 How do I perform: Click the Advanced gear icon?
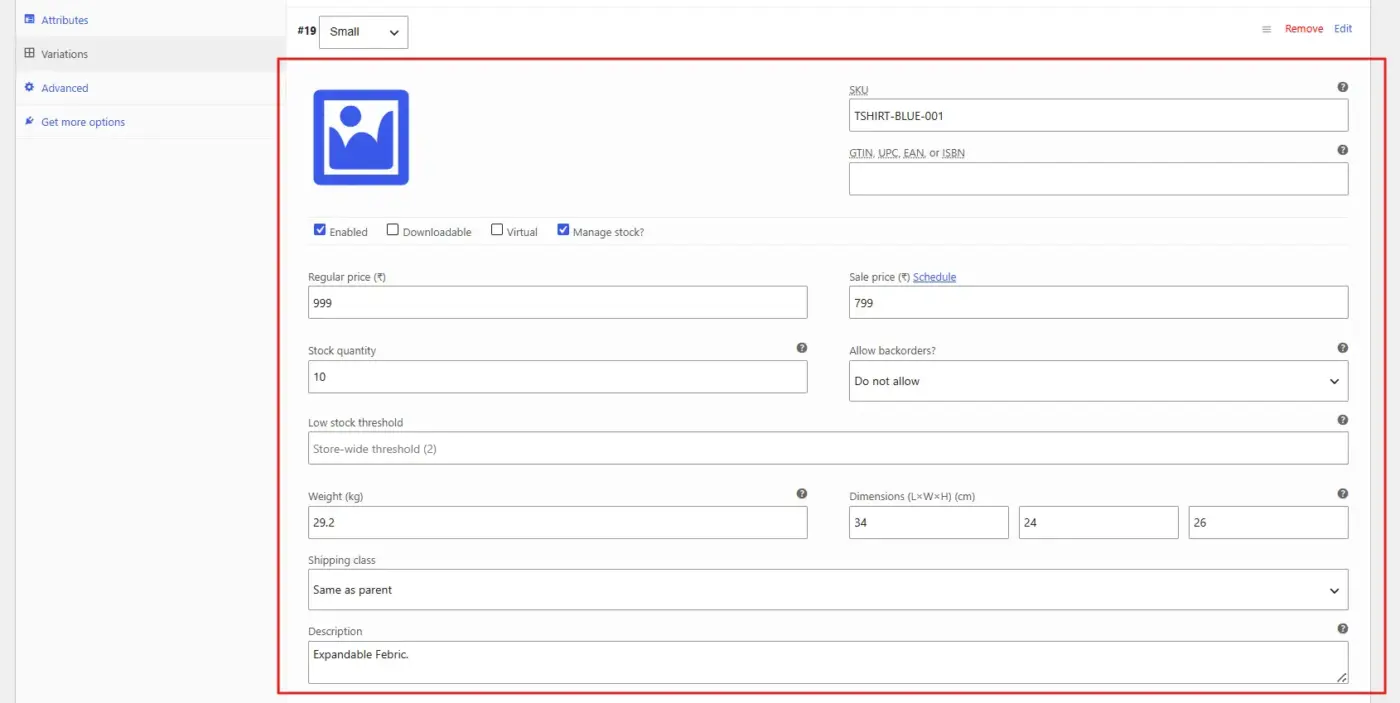pyautogui.click(x=29, y=87)
